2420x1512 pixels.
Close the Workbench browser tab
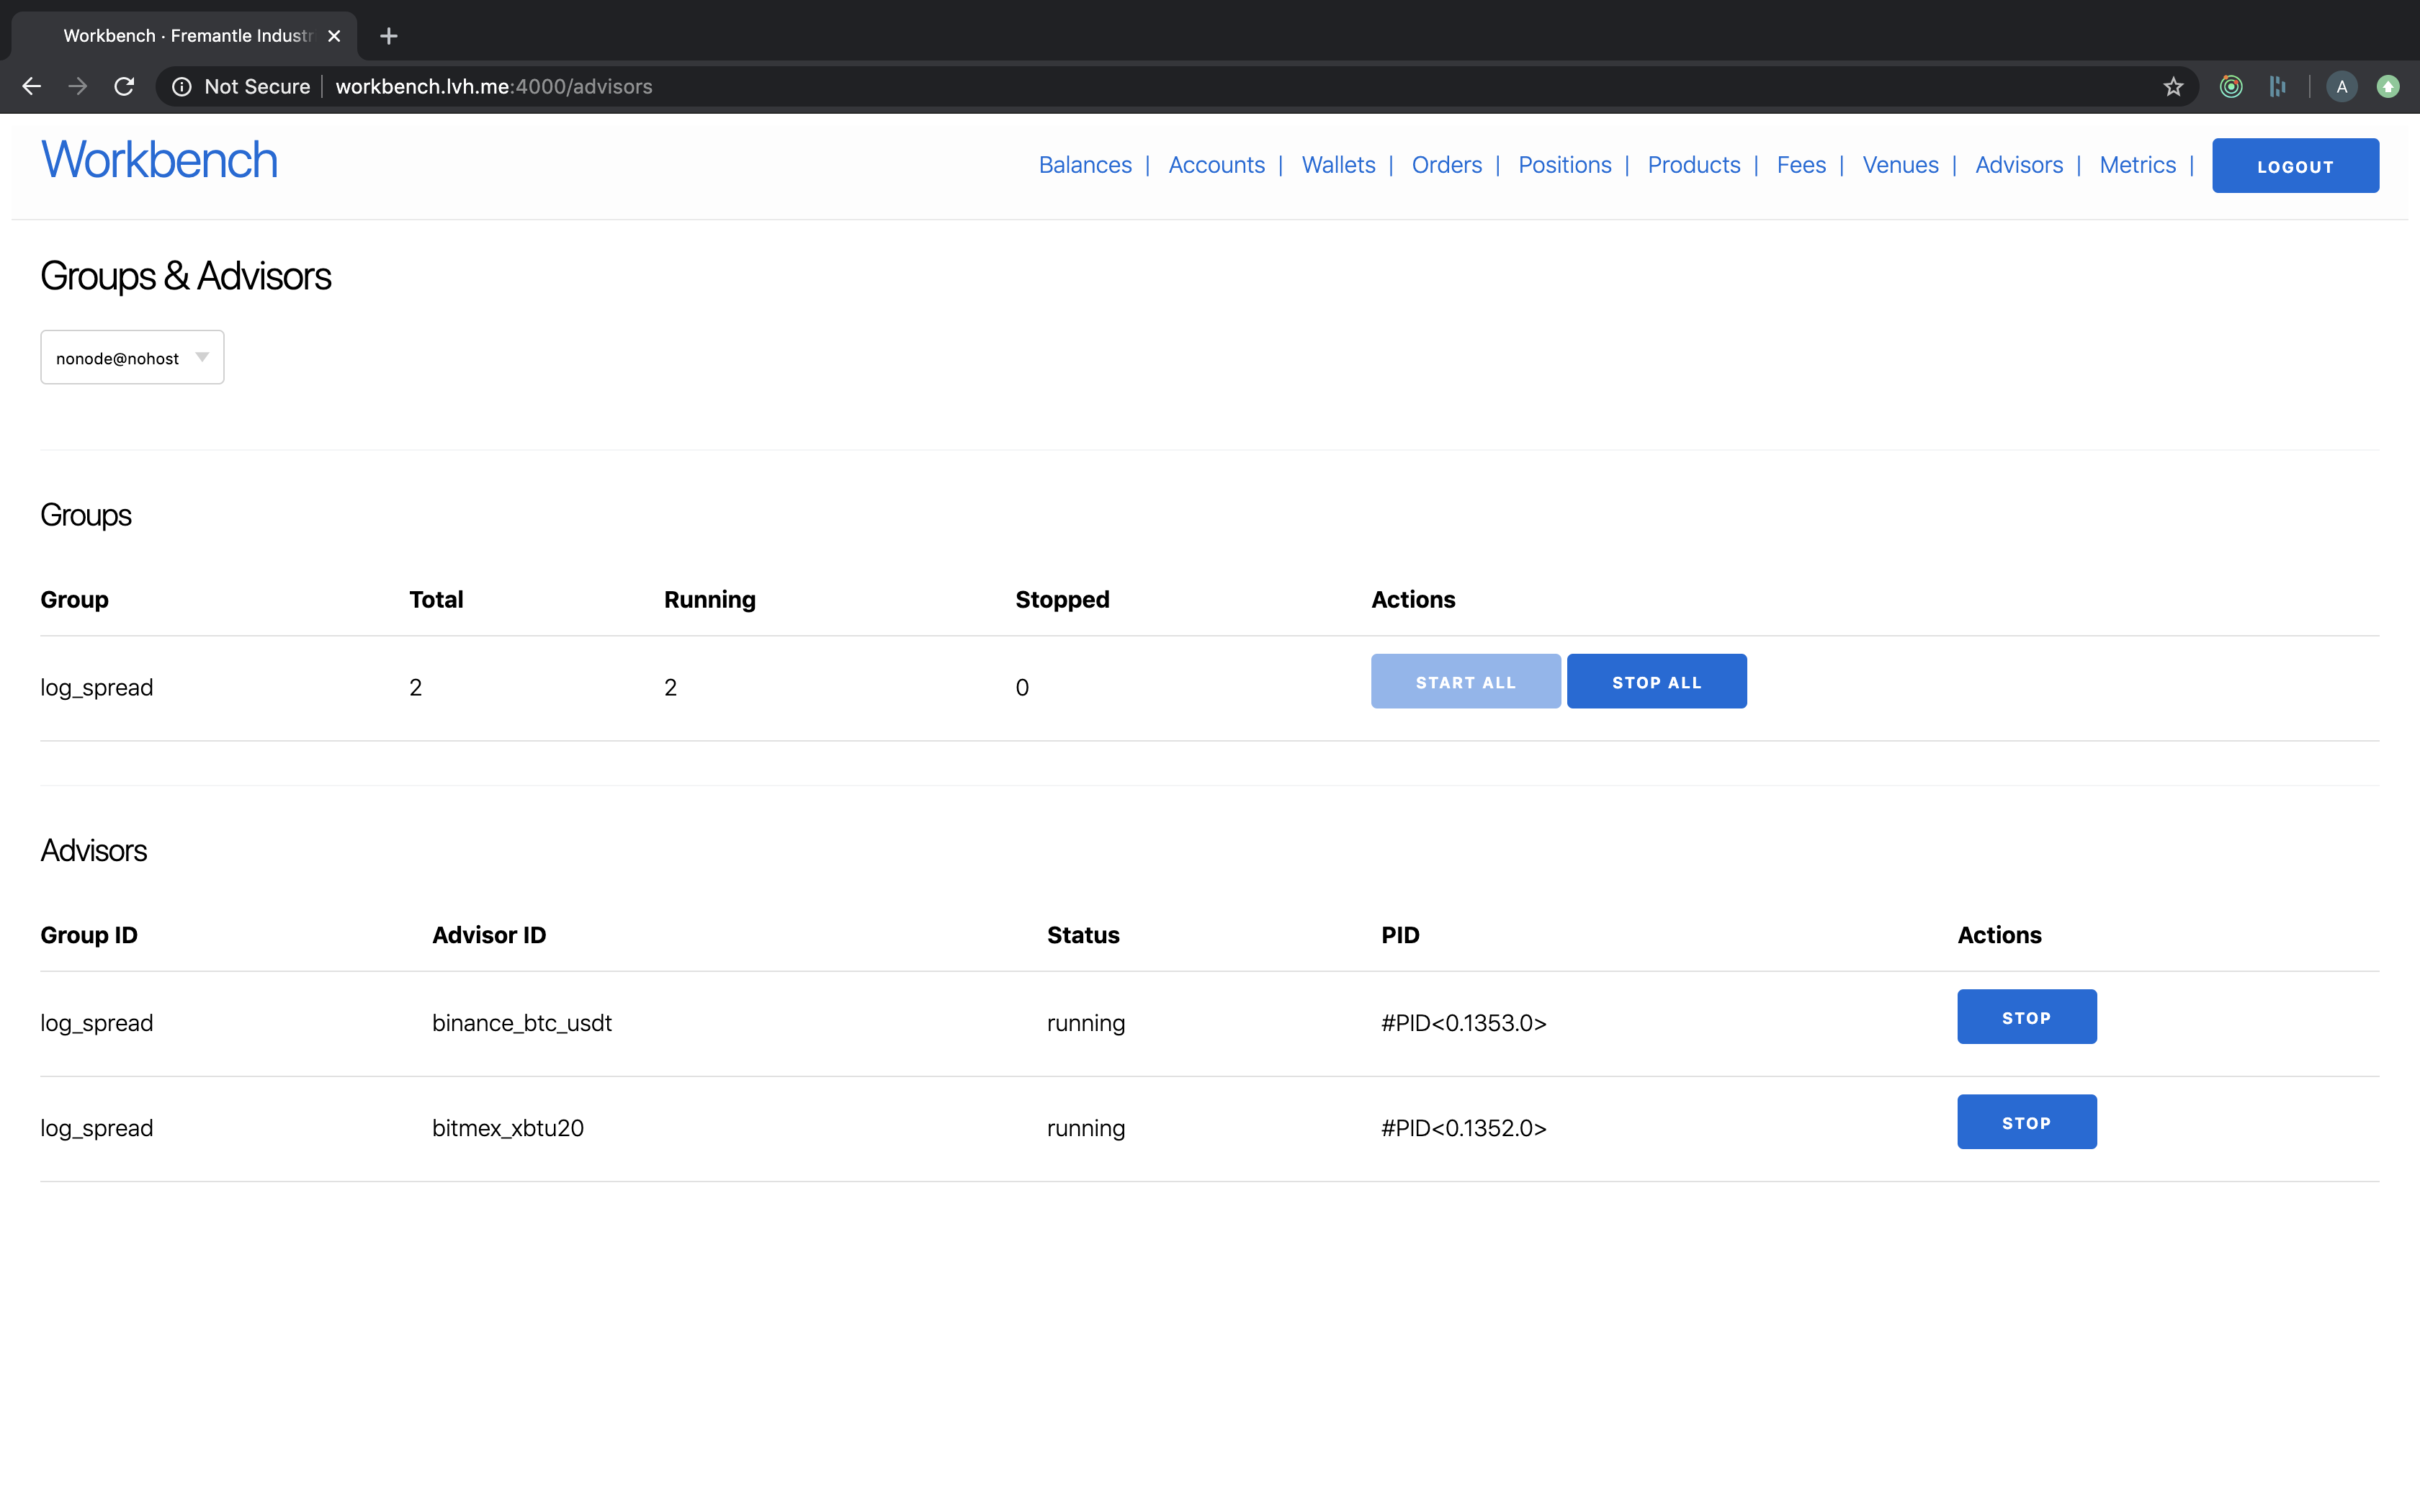(334, 36)
